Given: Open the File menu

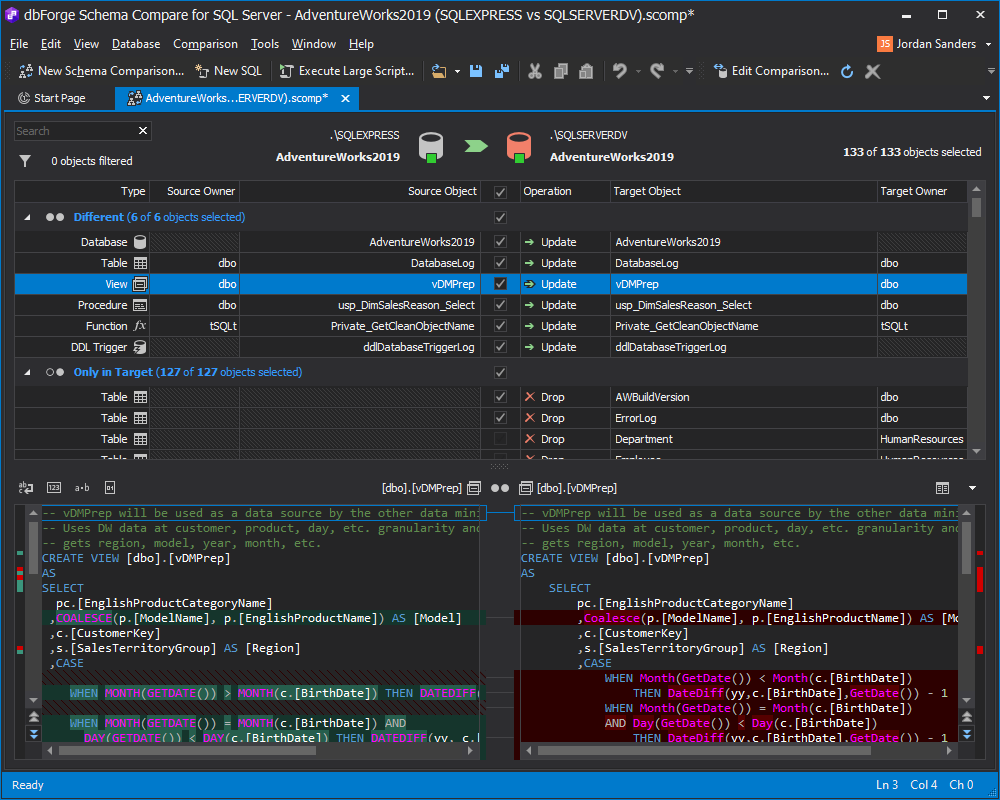Looking at the screenshot, I should click(19, 44).
